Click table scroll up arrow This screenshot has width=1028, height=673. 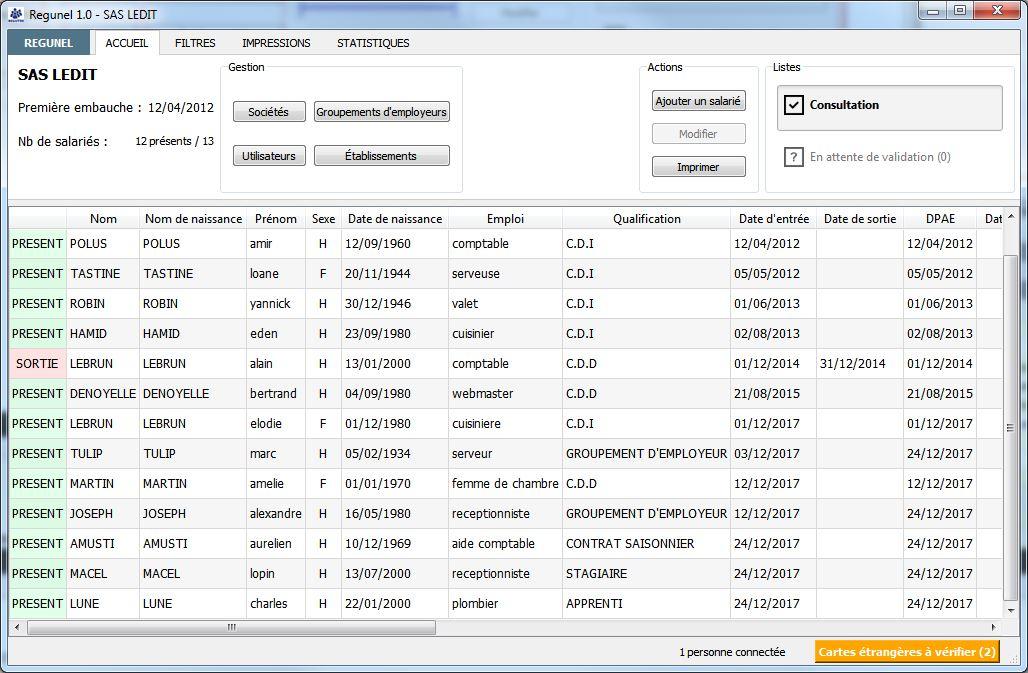(1011, 217)
